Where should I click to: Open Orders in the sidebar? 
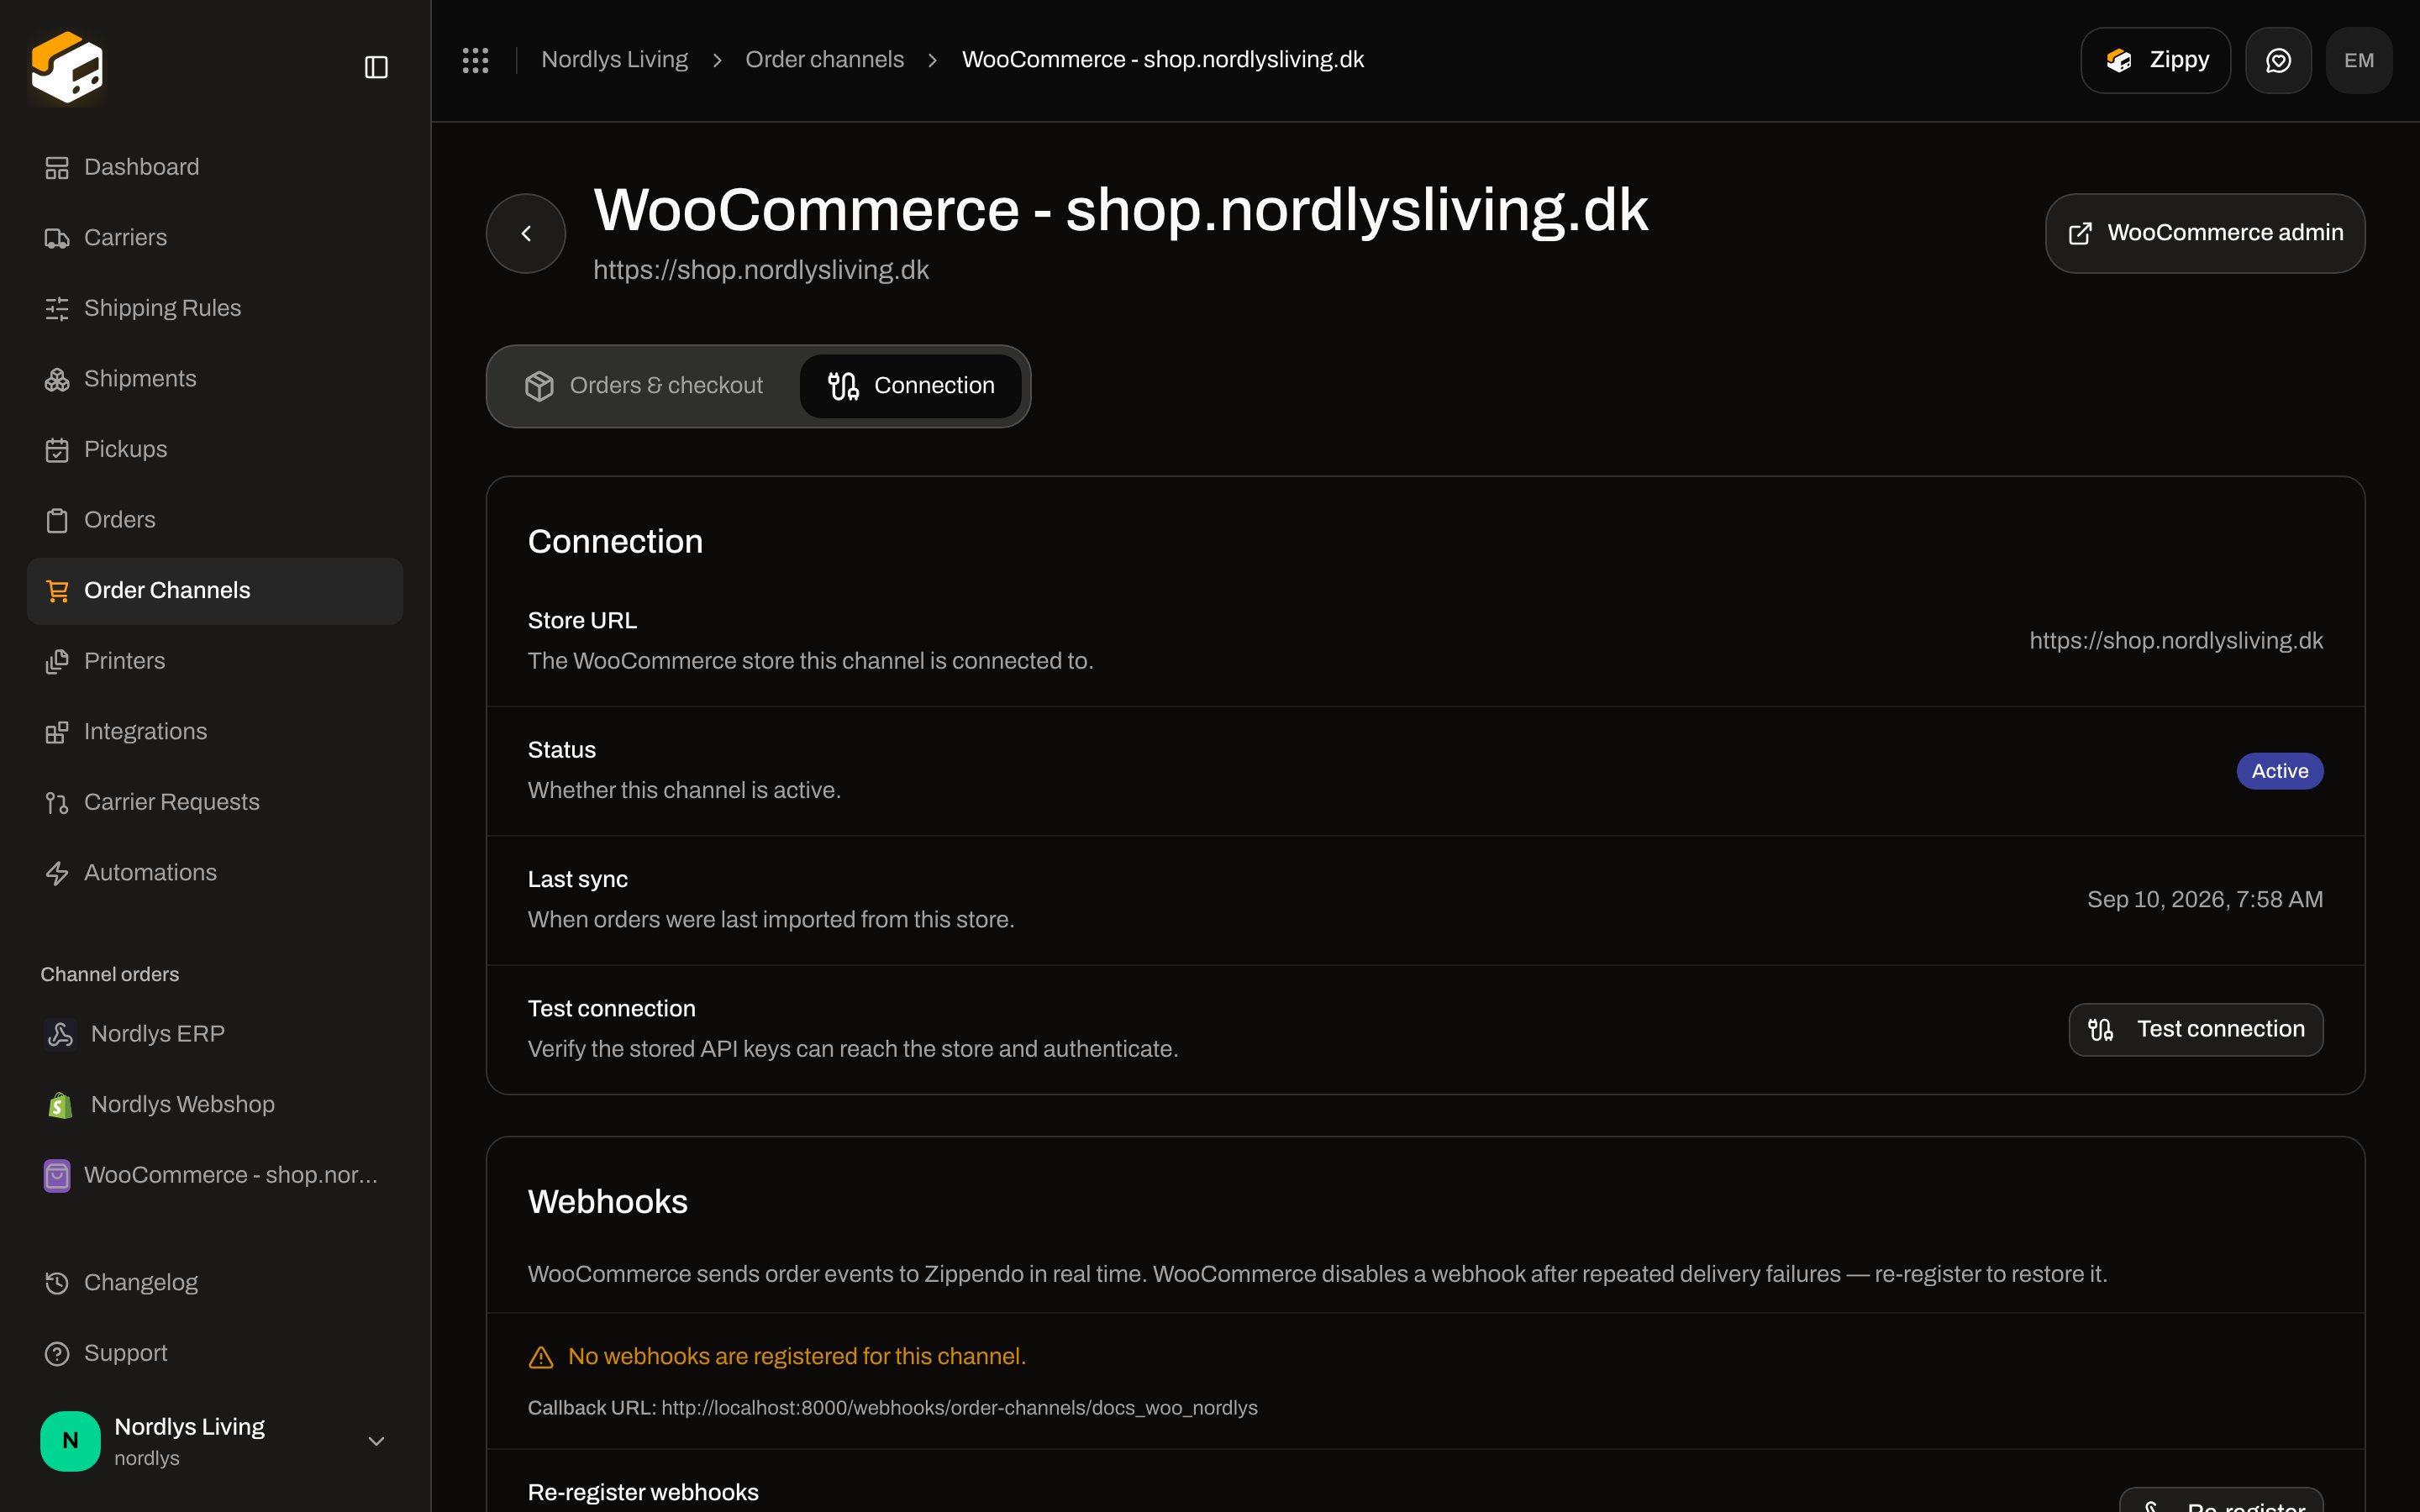pos(215,520)
